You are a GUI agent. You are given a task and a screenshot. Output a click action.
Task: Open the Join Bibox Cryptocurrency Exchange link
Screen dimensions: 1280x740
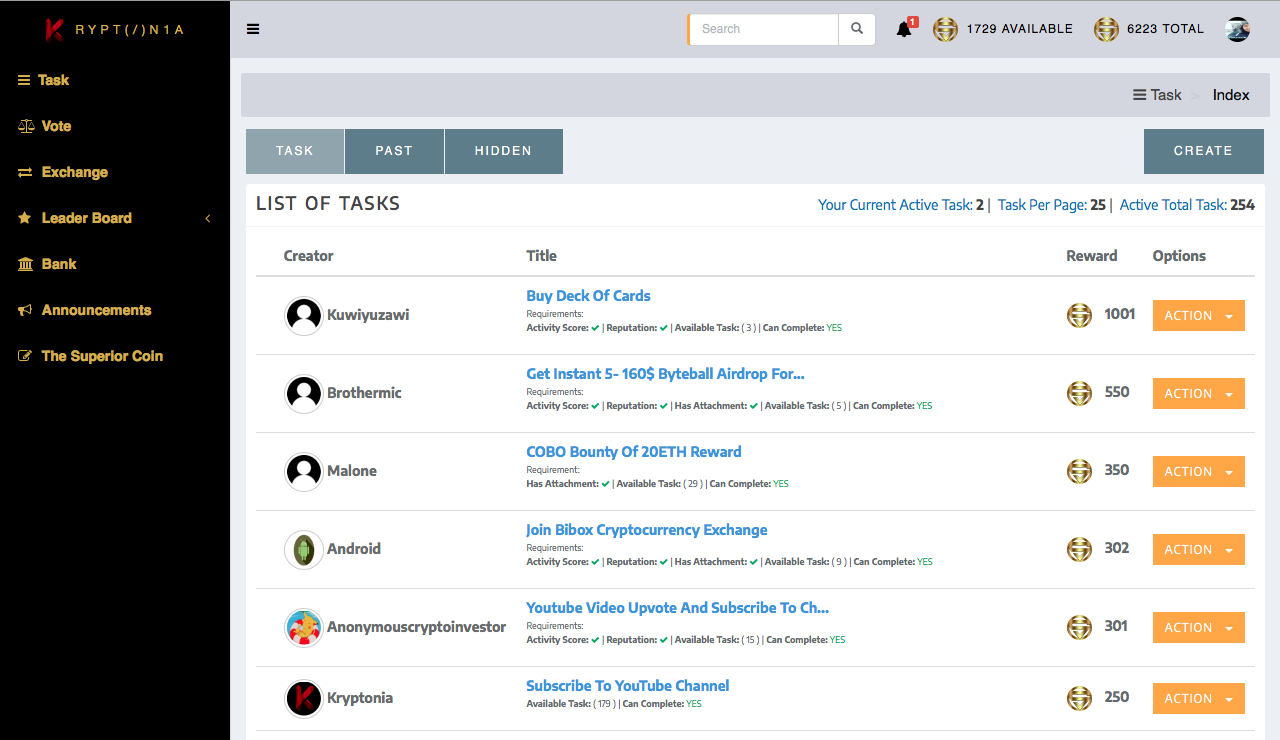coord(647,530)
